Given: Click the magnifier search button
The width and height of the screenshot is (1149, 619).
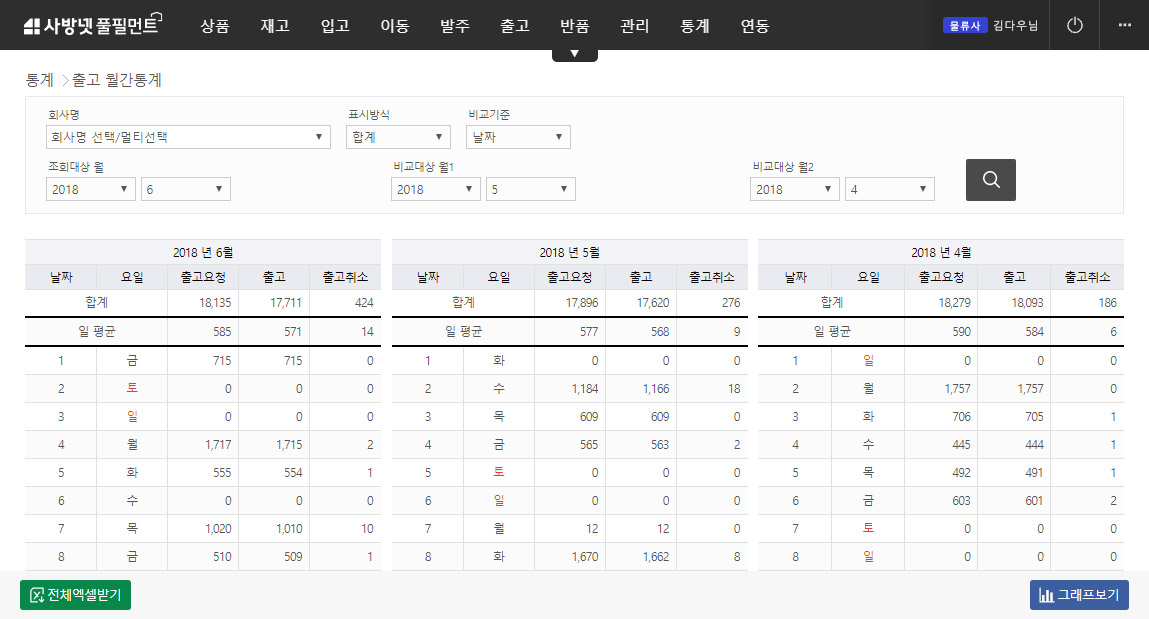Looking at the screenshot, I should click(990, 180).
